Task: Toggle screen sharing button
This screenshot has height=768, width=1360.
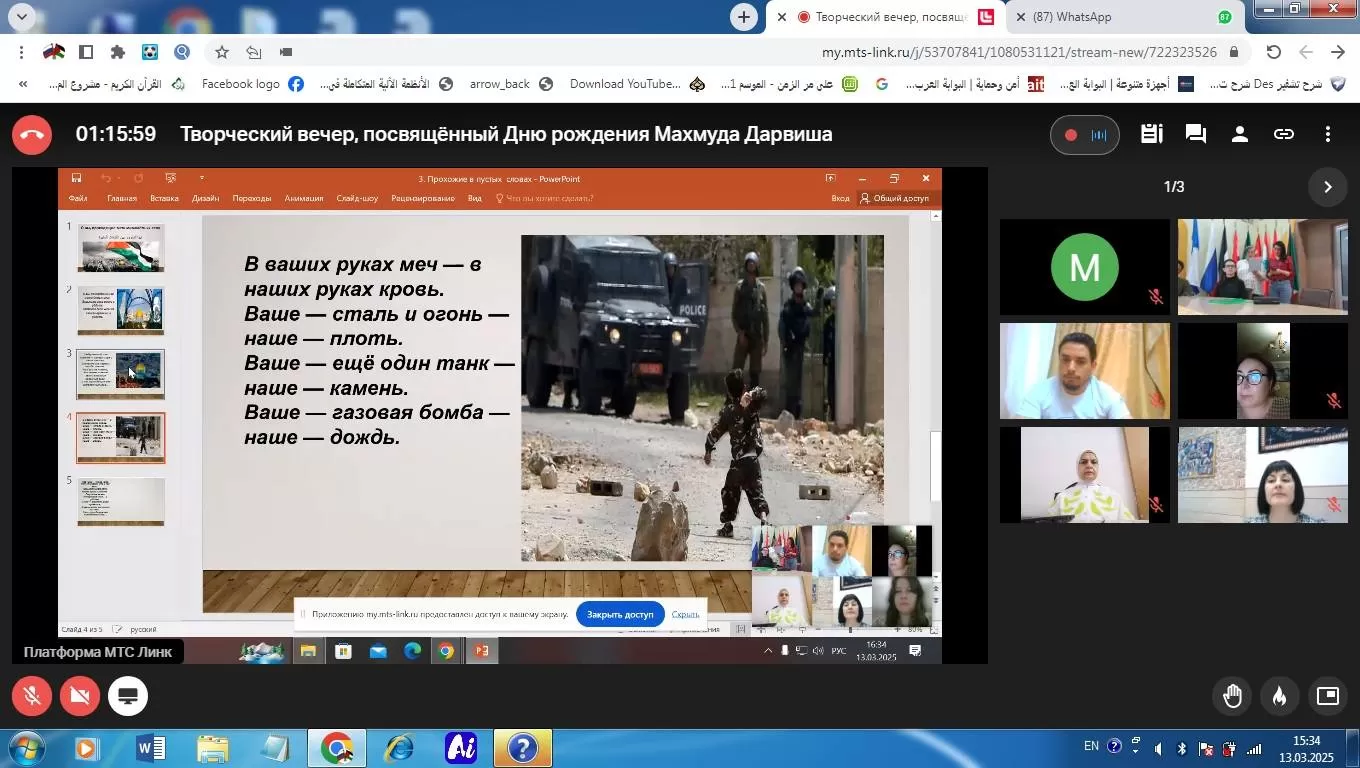Action: [128, 696]
